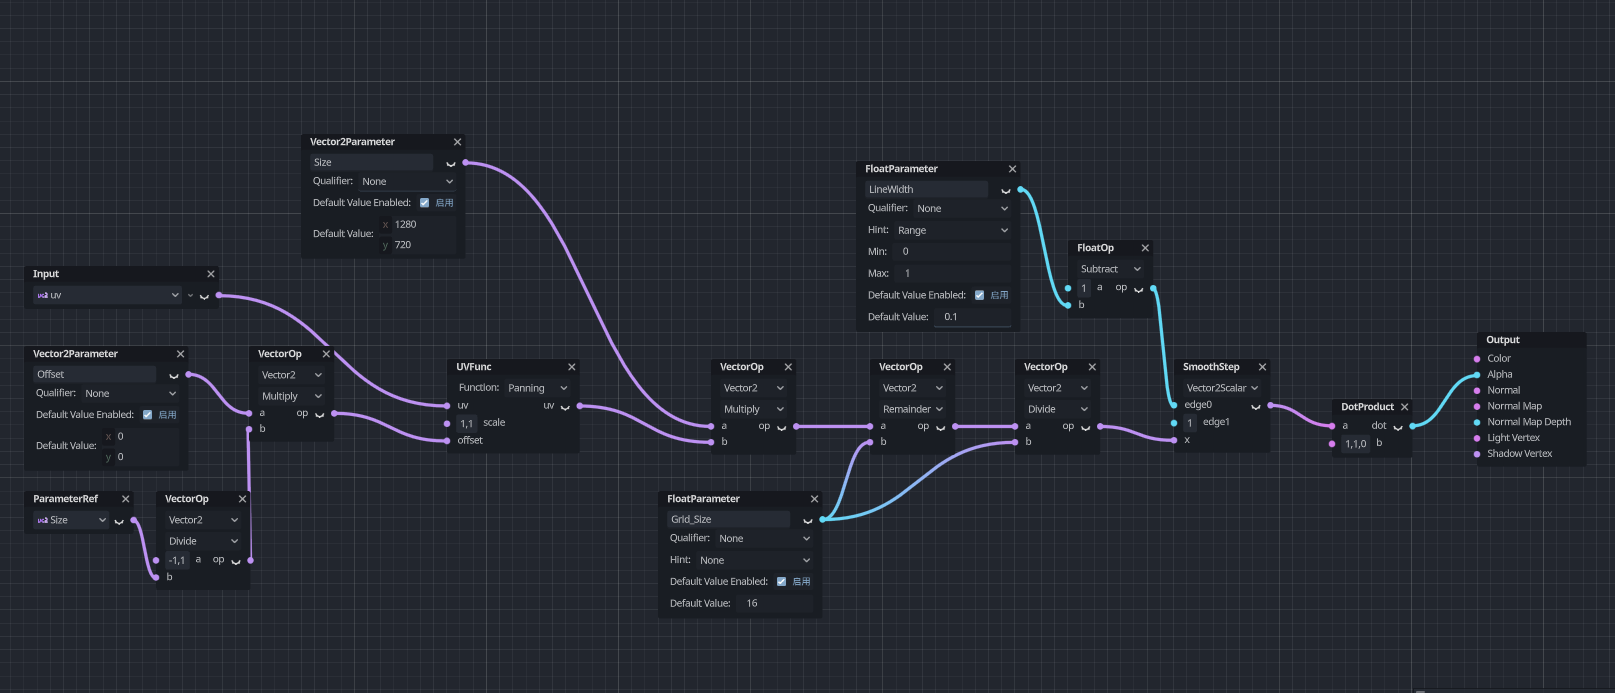
Task: Edit the Size parameter name field
Action: [x=372, y=162]
